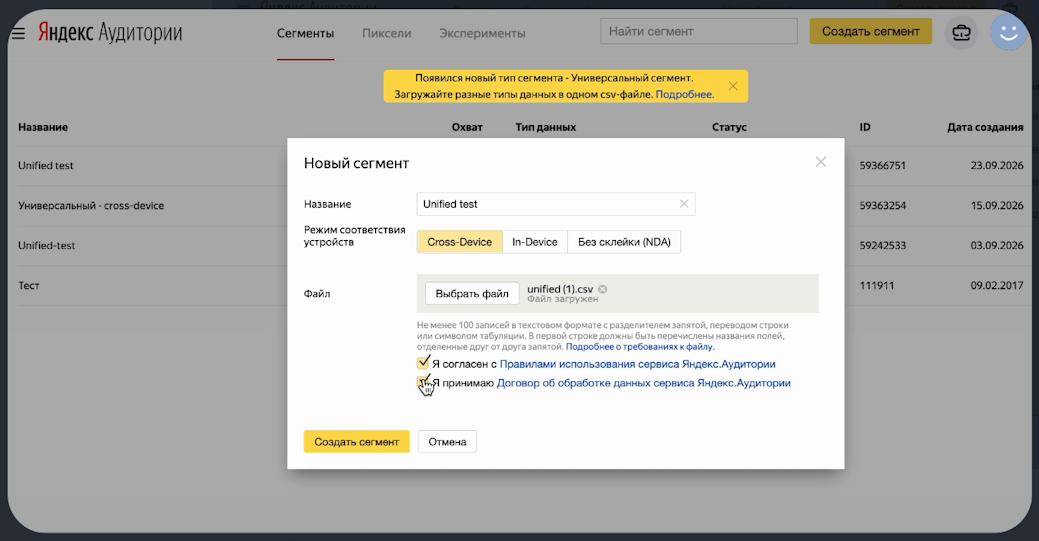Click the unified (1).csv file name

[560, 289]
